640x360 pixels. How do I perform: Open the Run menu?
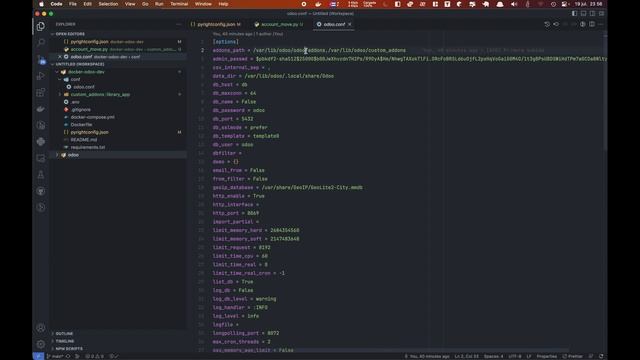tap(159, 4)
